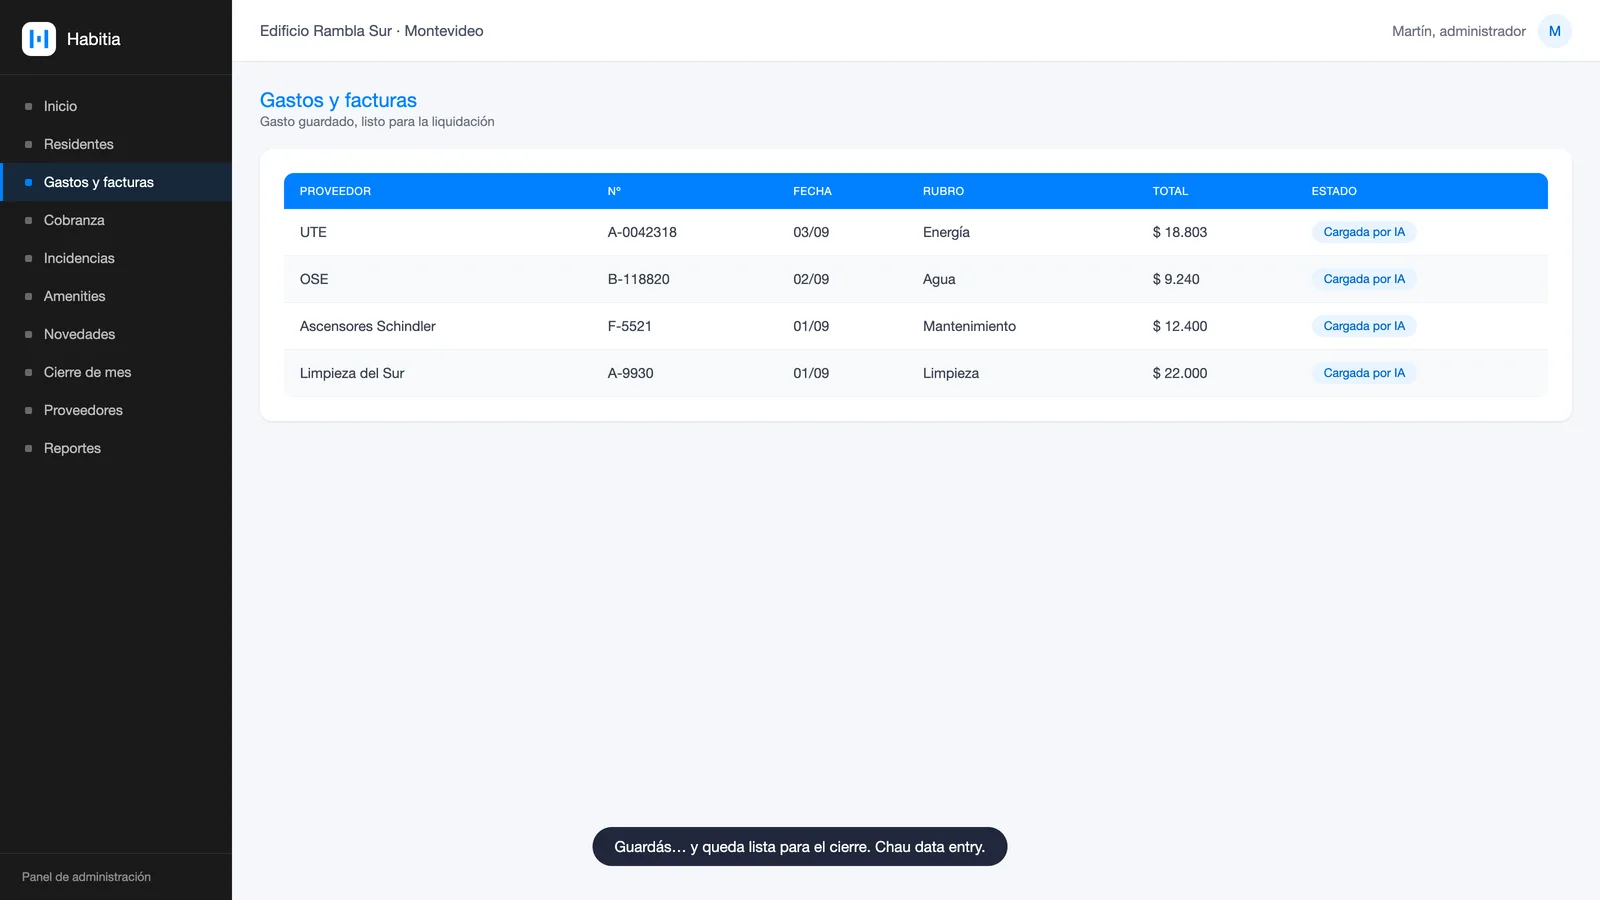Click invoice number A-9930

pyautogui.click(x=631, y=373)
